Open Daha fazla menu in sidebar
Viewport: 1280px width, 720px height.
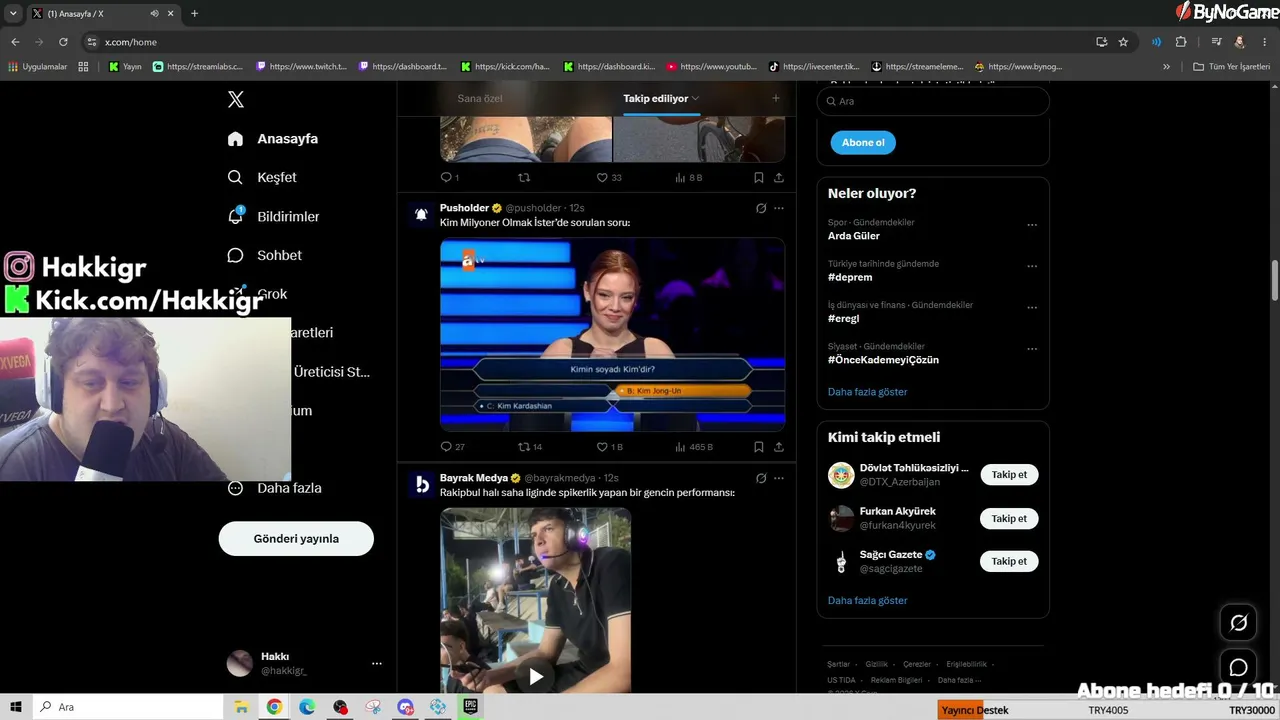274,488
